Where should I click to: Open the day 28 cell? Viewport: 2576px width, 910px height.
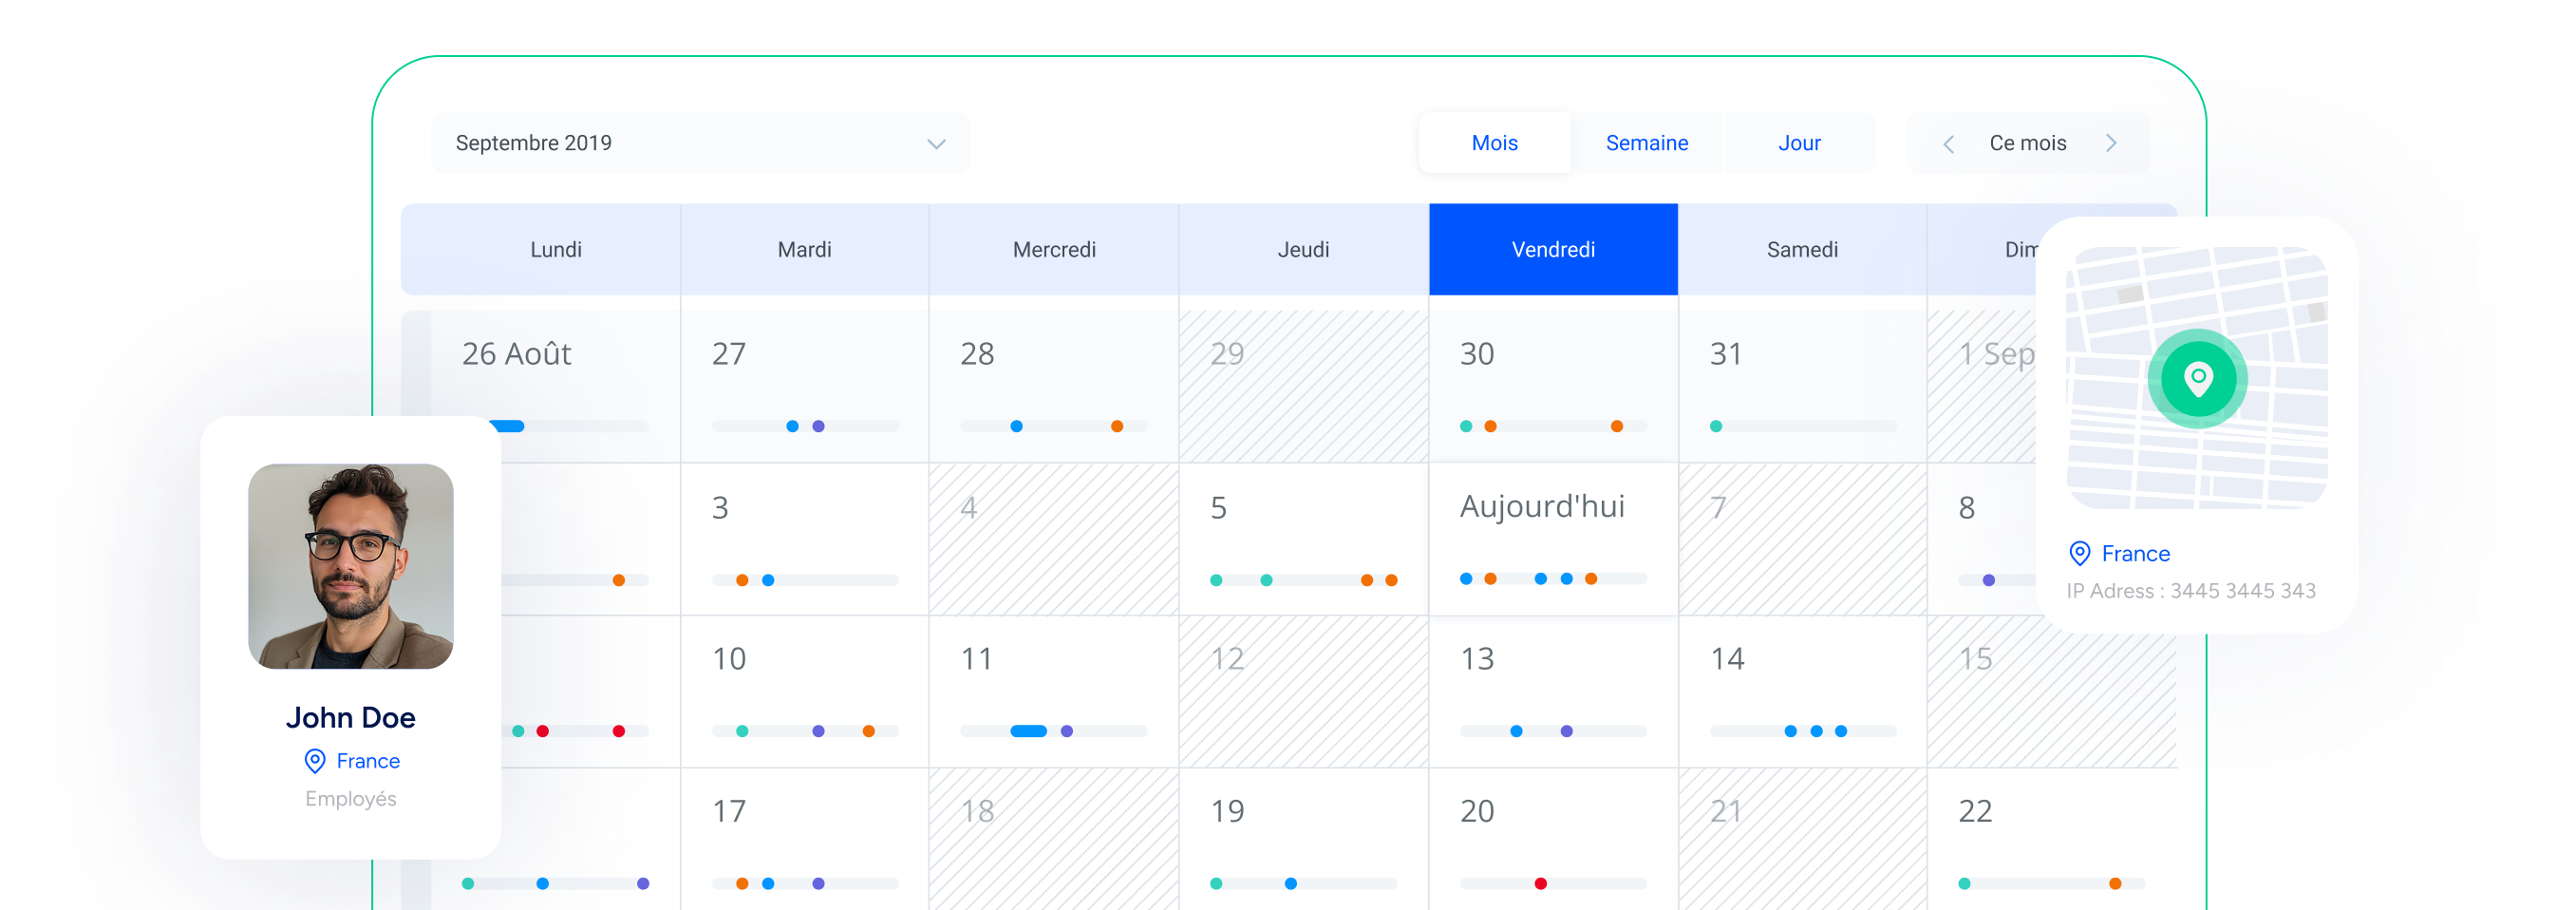tap(1054, 386)
